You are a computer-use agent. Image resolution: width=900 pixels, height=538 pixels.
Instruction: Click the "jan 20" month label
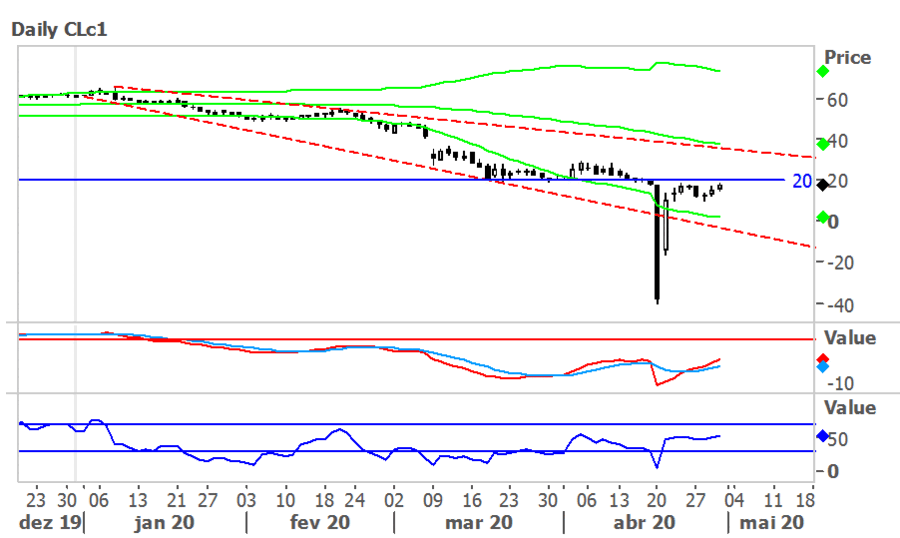[164, 522]
